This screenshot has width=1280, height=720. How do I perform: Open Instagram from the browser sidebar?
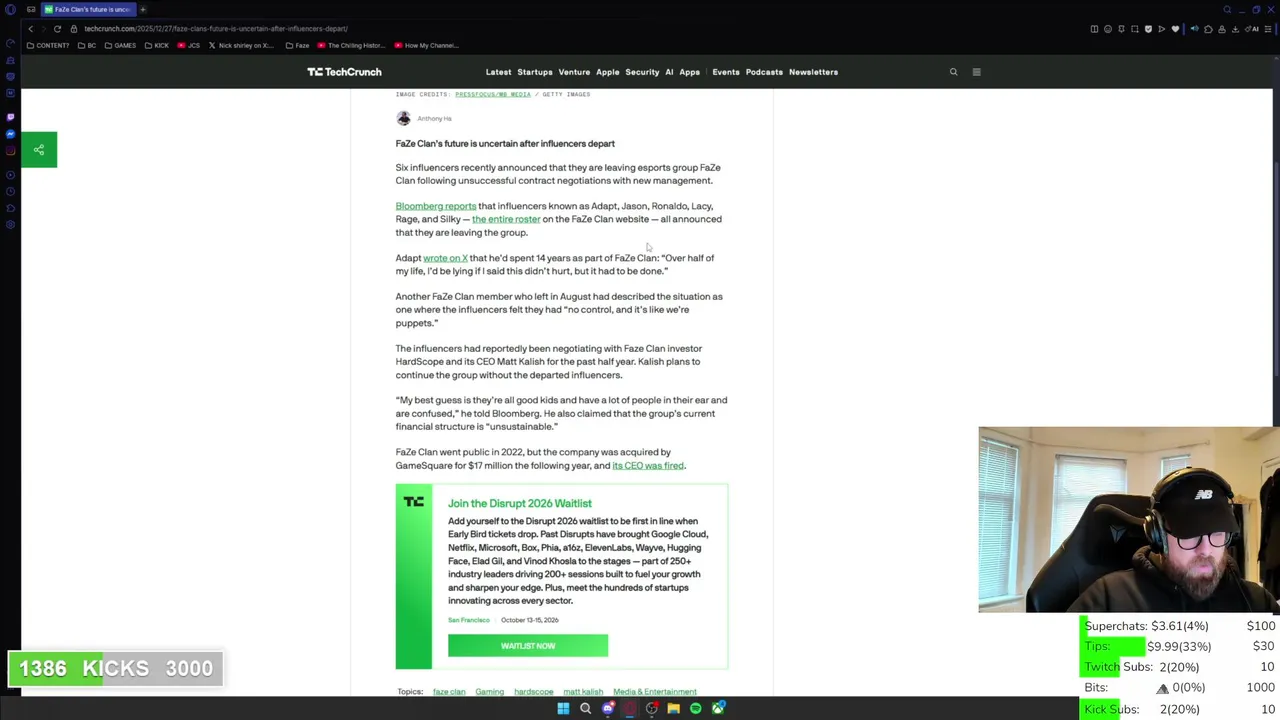point(10,151)
